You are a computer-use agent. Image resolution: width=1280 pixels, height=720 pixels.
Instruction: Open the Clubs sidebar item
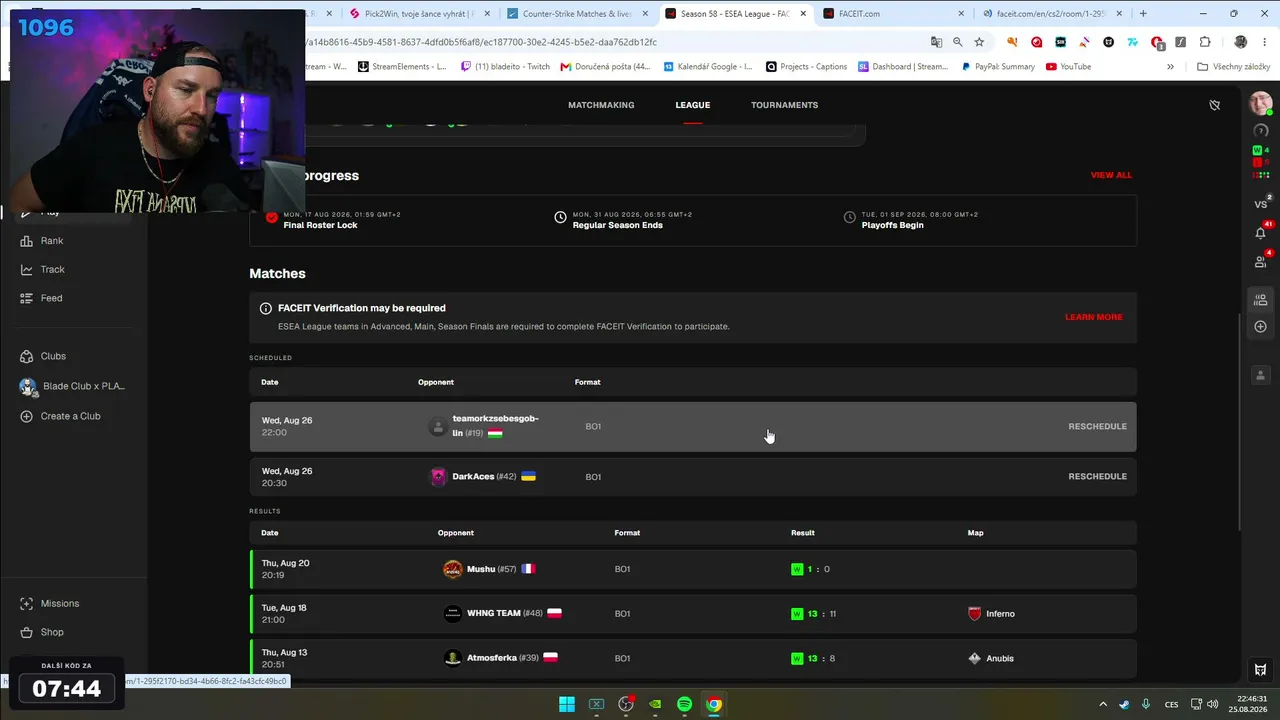[x=43, y=356]
